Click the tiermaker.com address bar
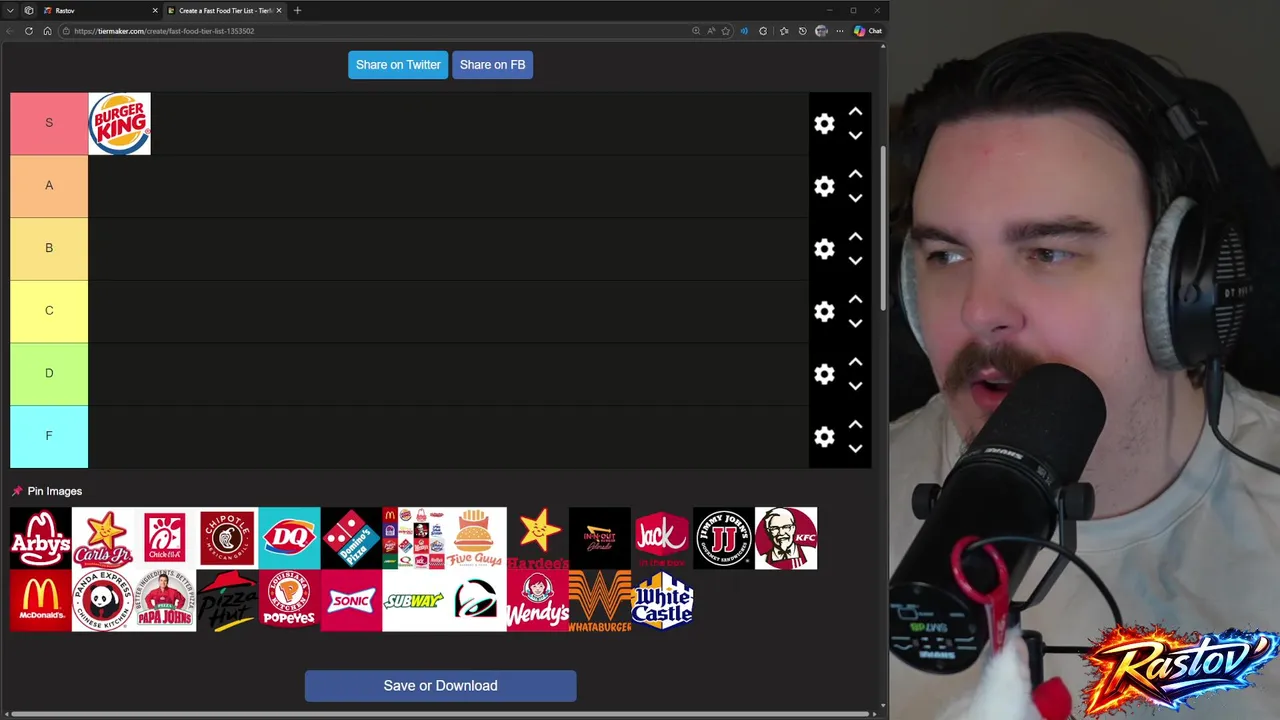This screenshot has width=1280, height=720. click(370, 31)
